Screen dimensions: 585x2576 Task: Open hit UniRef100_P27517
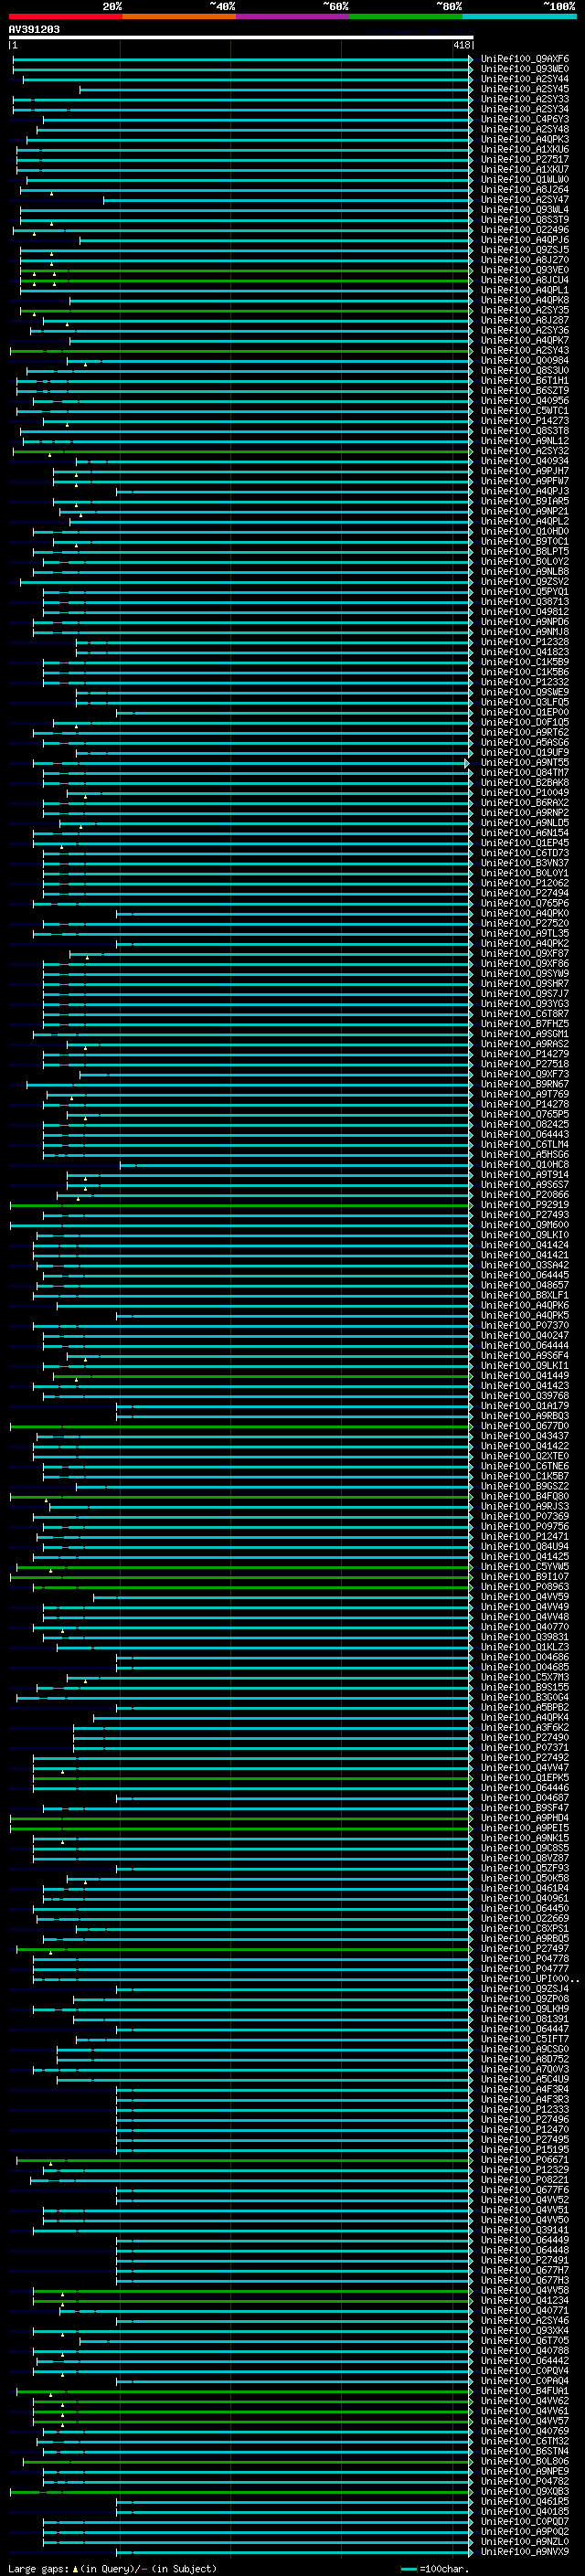525,159
